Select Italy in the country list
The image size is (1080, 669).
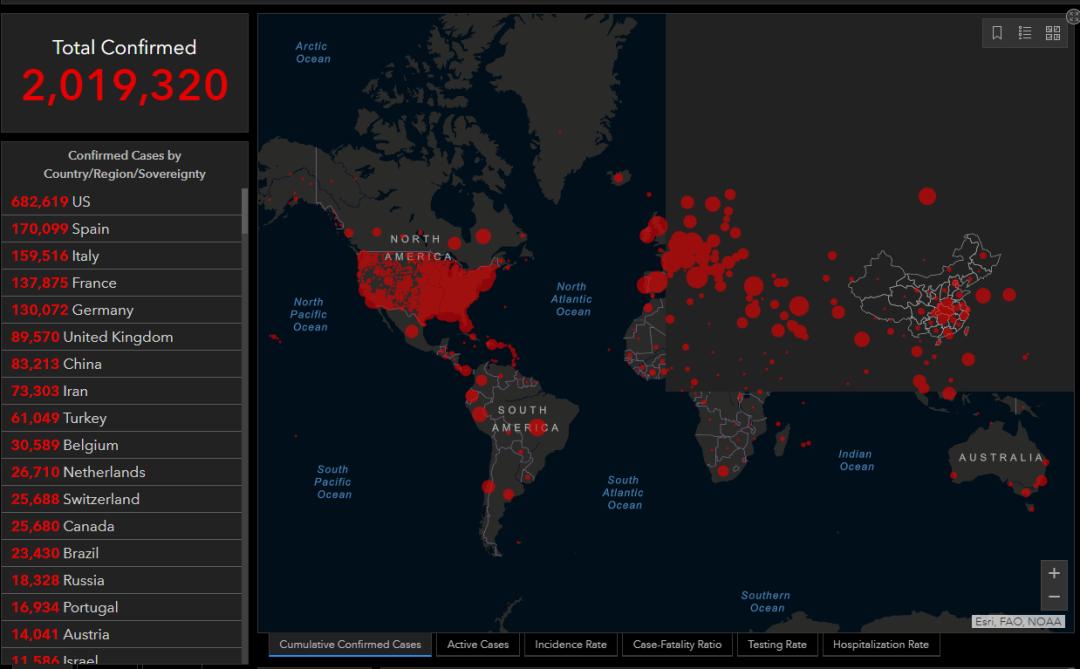coord(122,256)
